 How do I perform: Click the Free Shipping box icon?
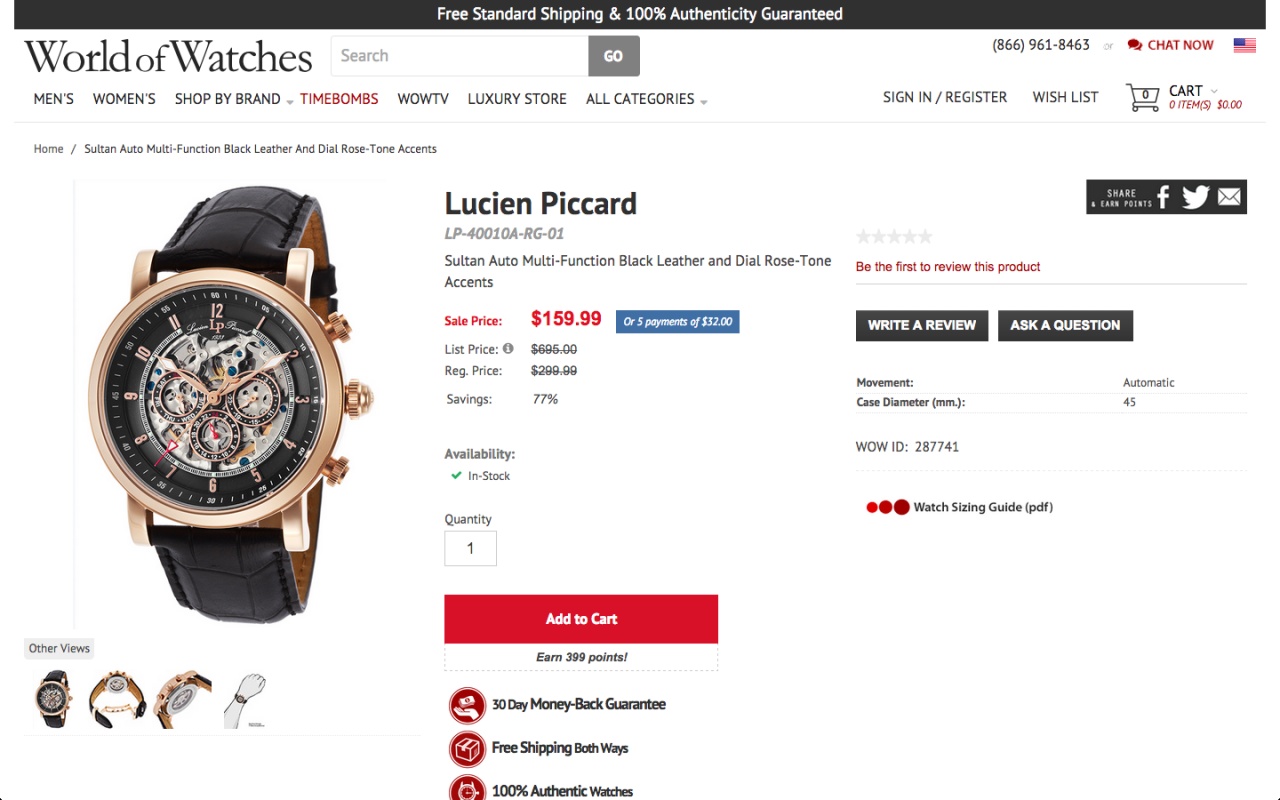pyautogui.click(x=467, y=748)
